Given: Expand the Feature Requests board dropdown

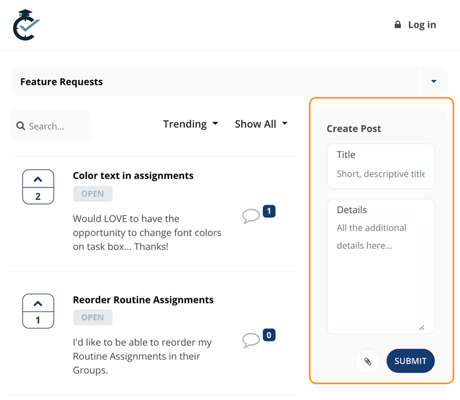Looking at the screenshot, I should click(x=434, y=81).
